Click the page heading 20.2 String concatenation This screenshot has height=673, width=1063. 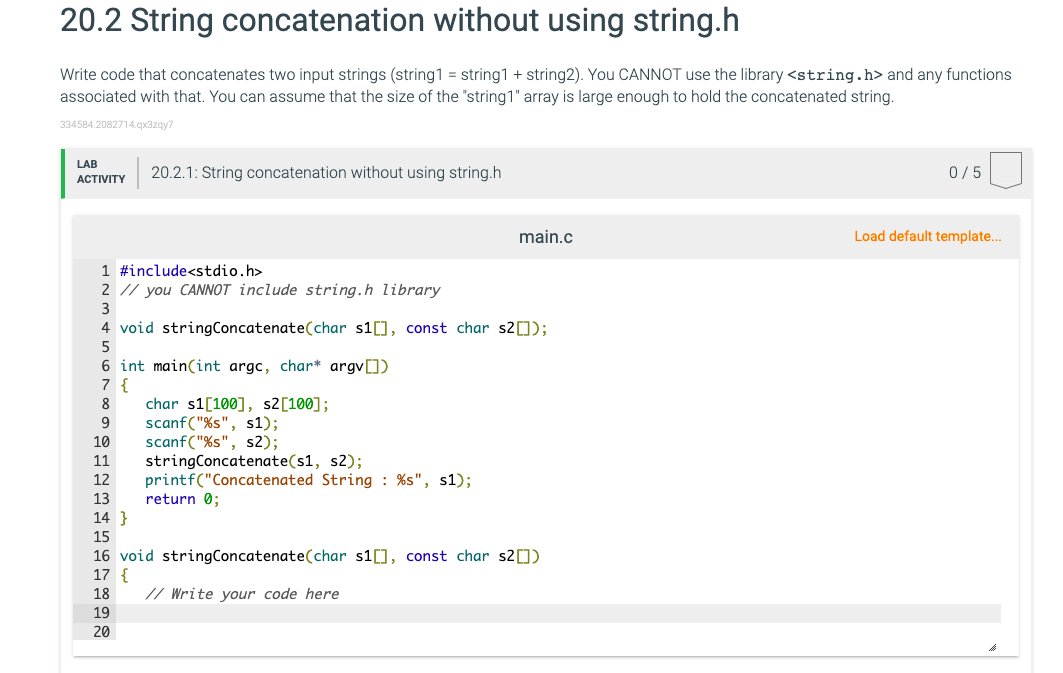pyautogui.click(x=399, y=20)
